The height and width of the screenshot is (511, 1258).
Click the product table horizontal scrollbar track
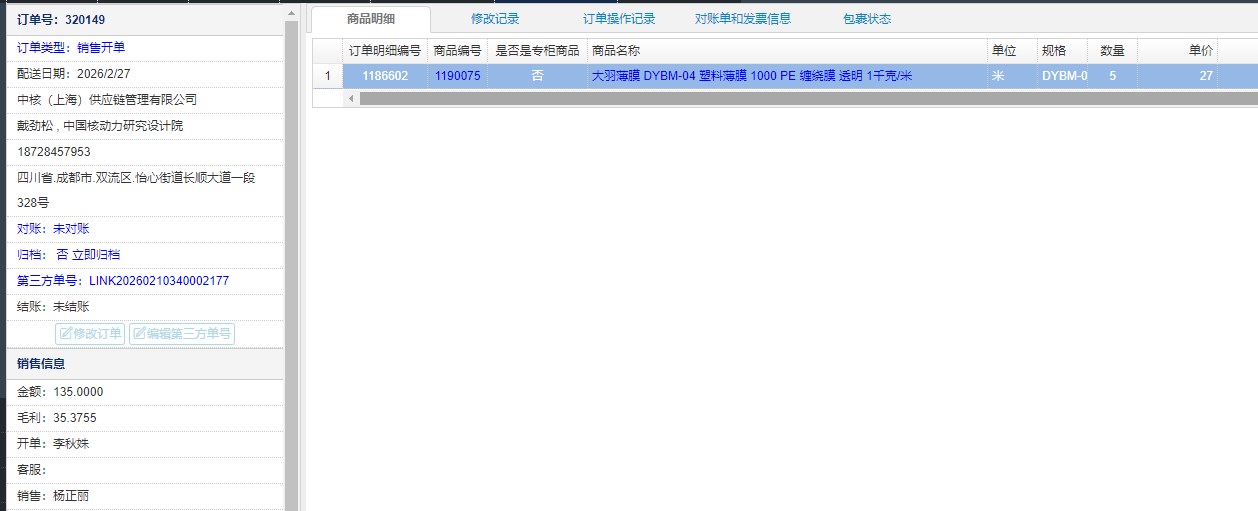coord(800,98)
